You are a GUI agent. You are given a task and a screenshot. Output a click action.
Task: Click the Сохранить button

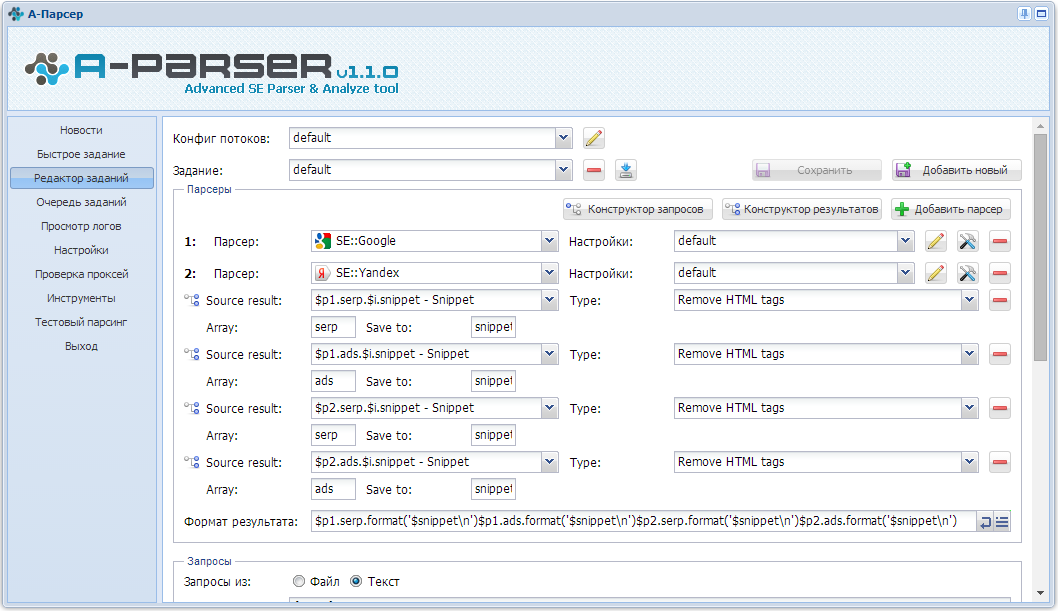click(816, 170)
